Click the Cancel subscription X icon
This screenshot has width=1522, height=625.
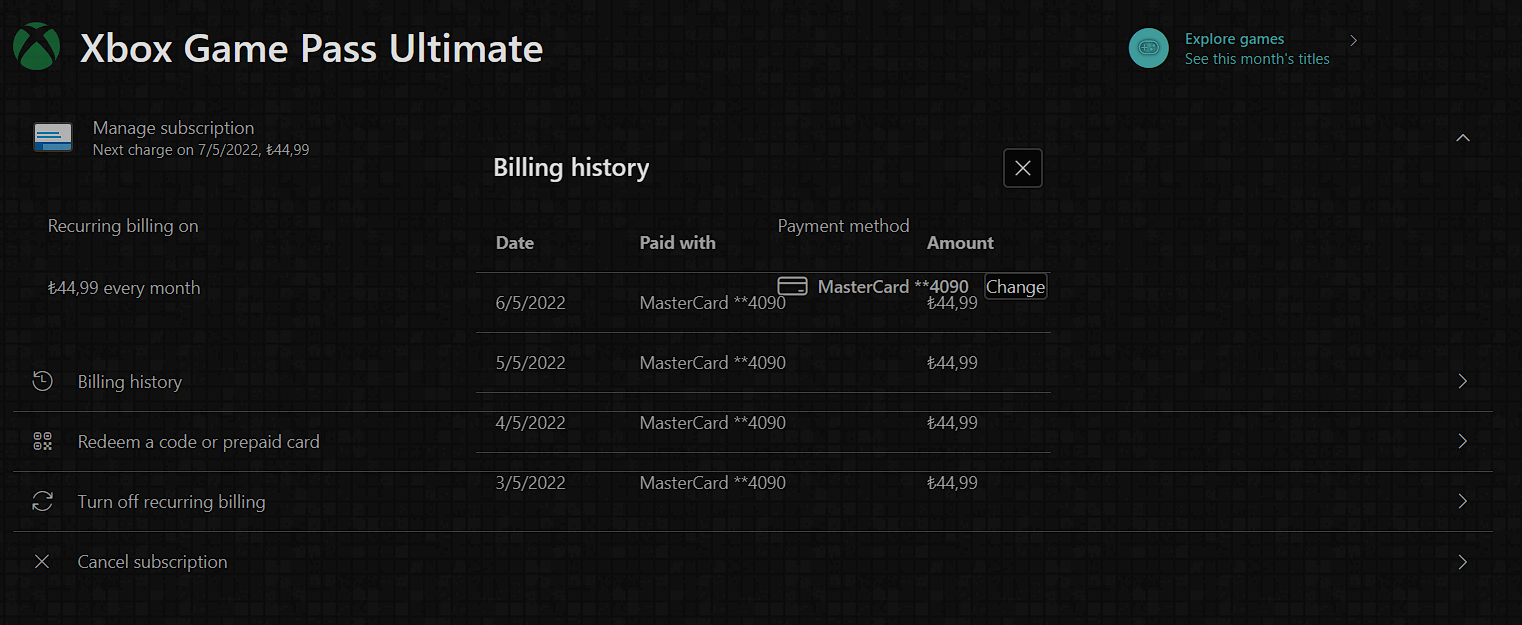click(42, 561)
